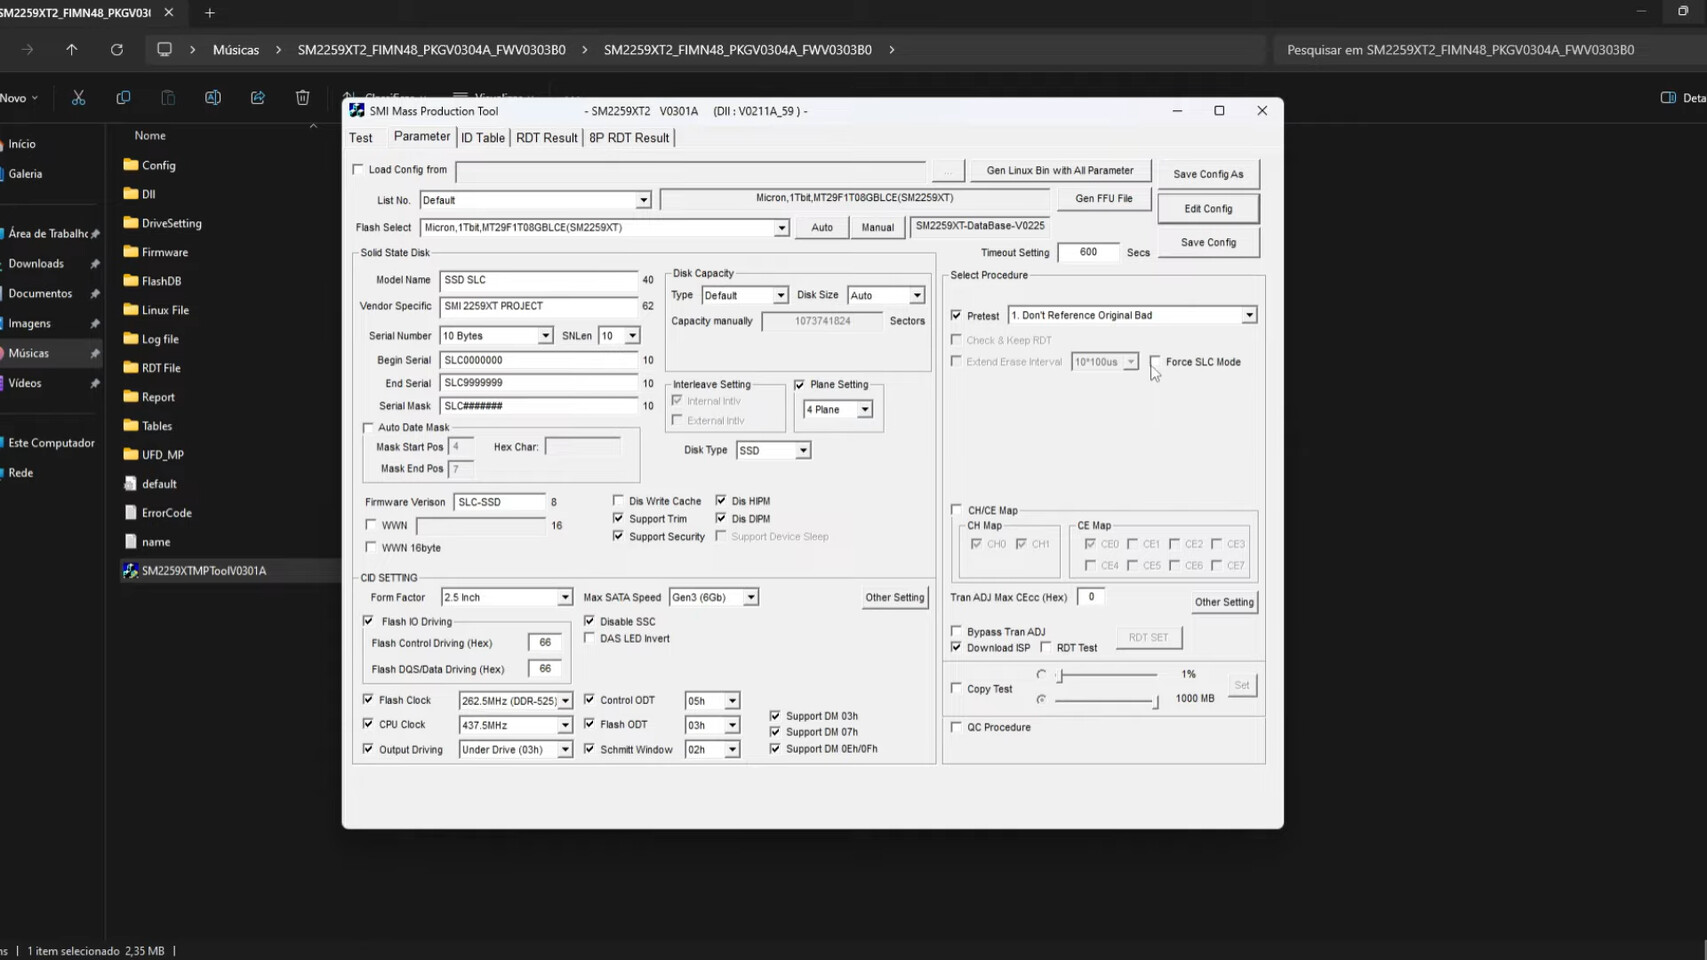The width and height of the screenshot is (1707, 960).
Task: Click the Save Config button
Action: [x=1208, y=242]
